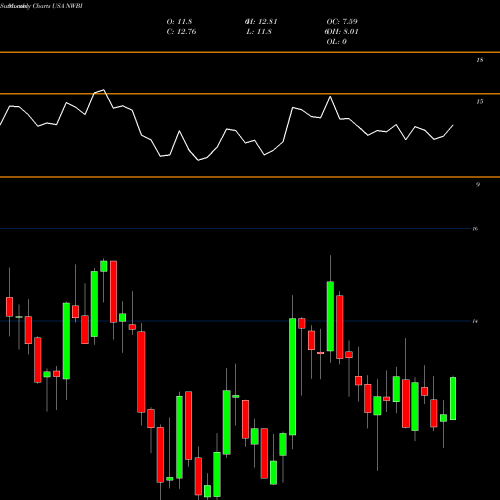Select the close value 'C: 12.76'
Screen dimensions: 500x500
(x=181, y=32)
